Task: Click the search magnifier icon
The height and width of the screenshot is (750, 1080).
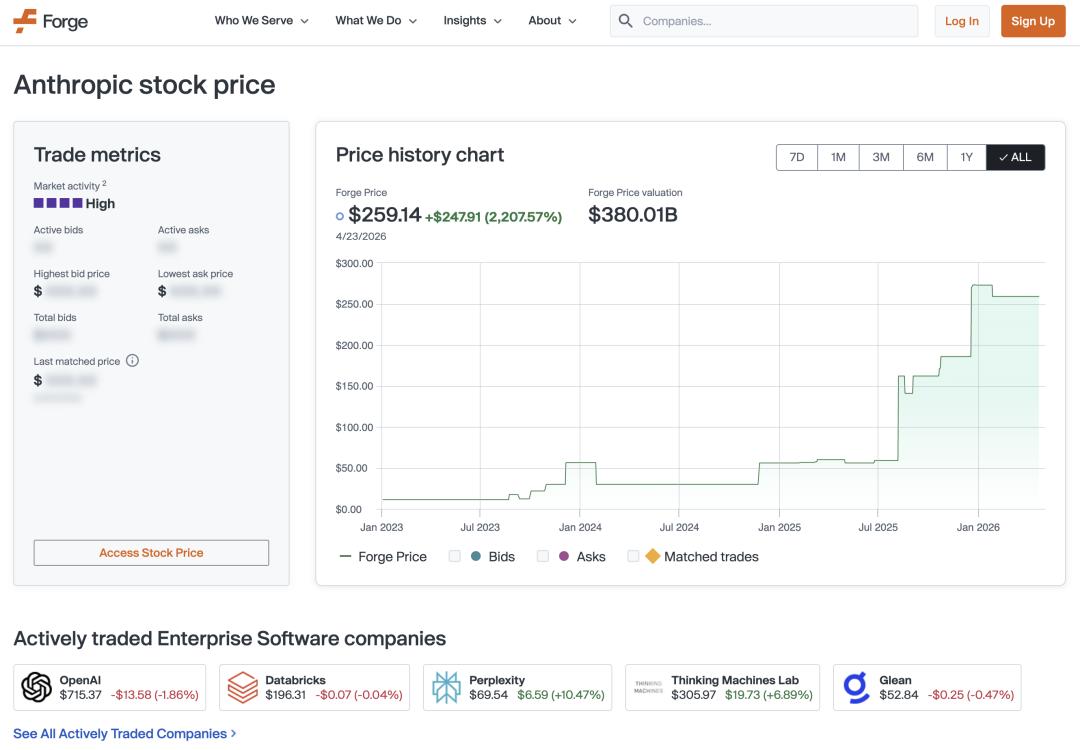Action: [625, 20]
